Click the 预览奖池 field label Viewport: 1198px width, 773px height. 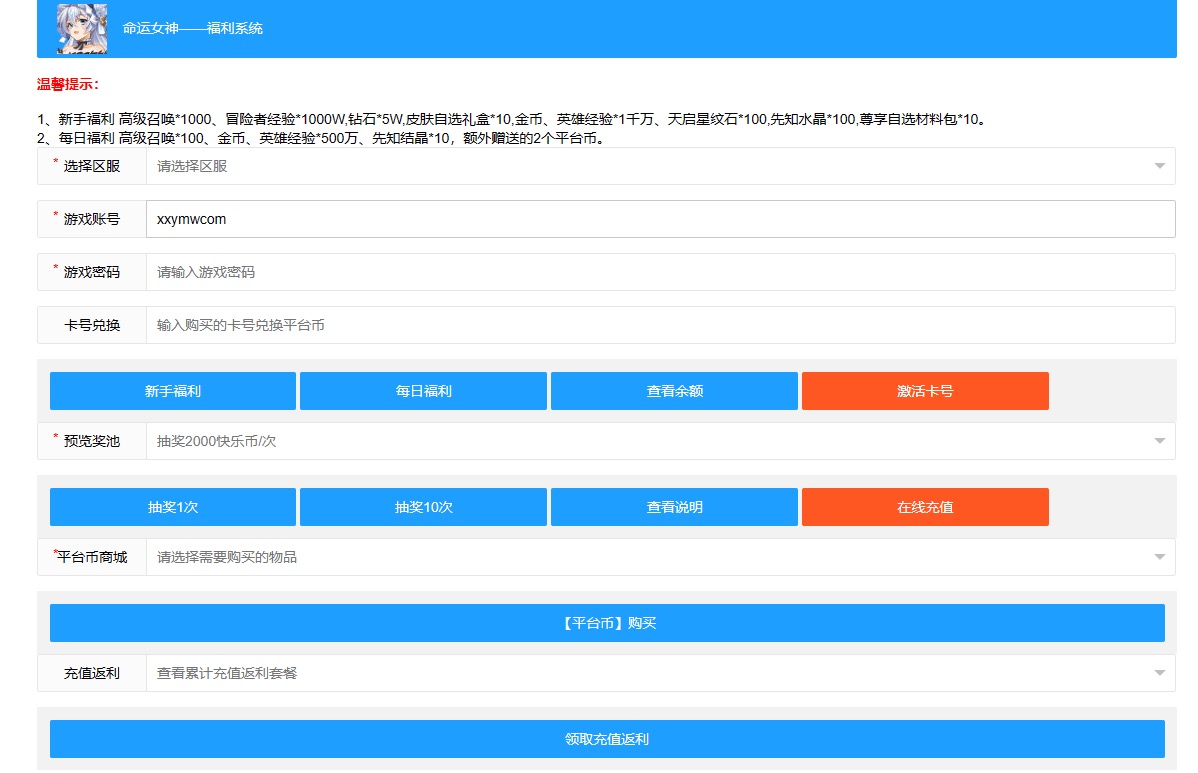pyautogui.click(x=92, y=441)
